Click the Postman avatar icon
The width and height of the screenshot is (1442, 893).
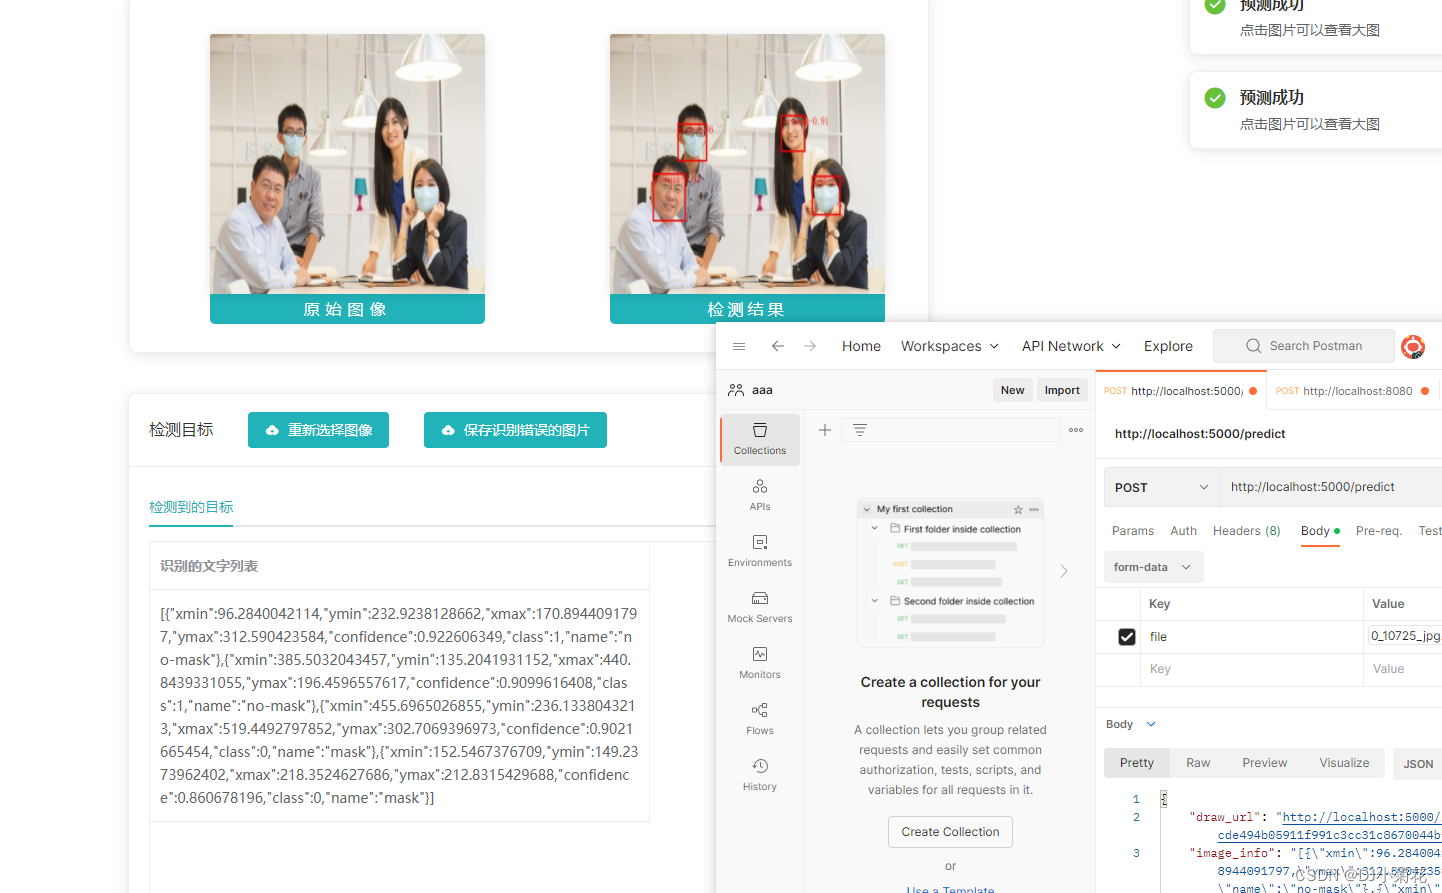click(1413, 347)
